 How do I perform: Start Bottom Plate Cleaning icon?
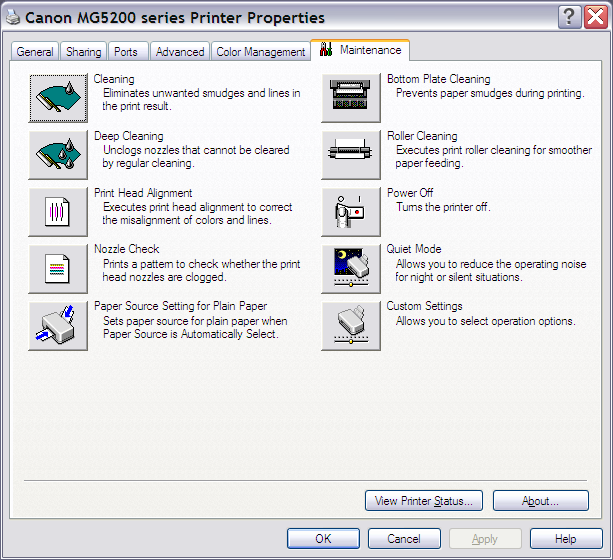[351, 98]
